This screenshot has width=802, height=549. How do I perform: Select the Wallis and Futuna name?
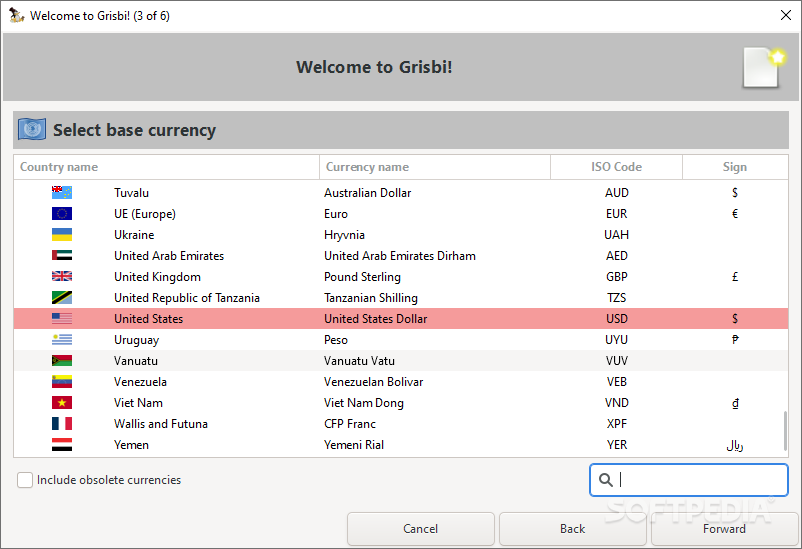tap(161, 424)
